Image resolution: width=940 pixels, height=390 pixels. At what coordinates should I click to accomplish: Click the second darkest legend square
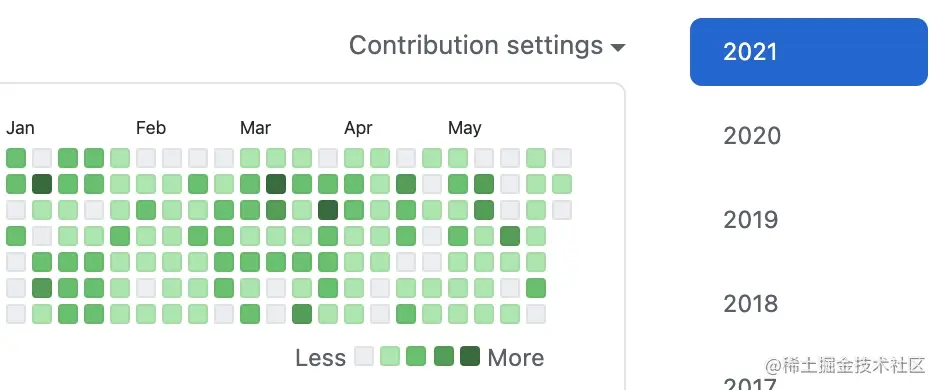[x=444, y=356]
